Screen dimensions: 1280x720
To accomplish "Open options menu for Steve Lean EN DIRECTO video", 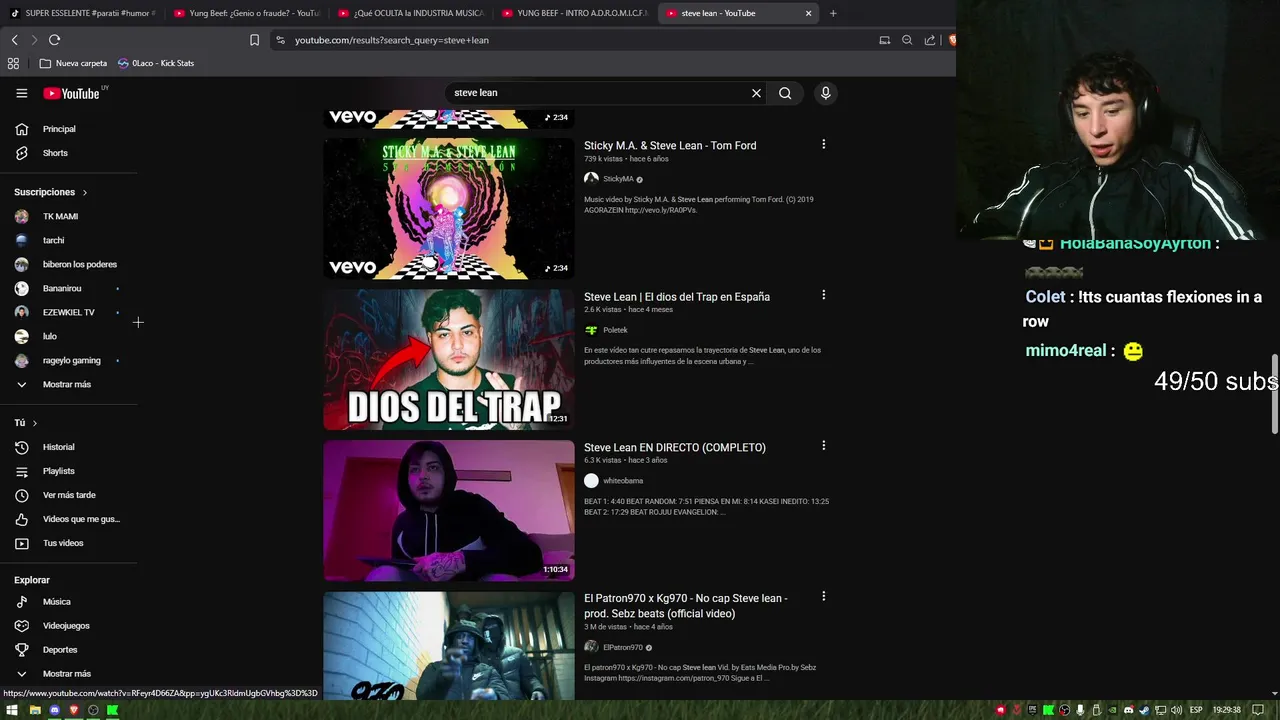I will coord(823,445).
